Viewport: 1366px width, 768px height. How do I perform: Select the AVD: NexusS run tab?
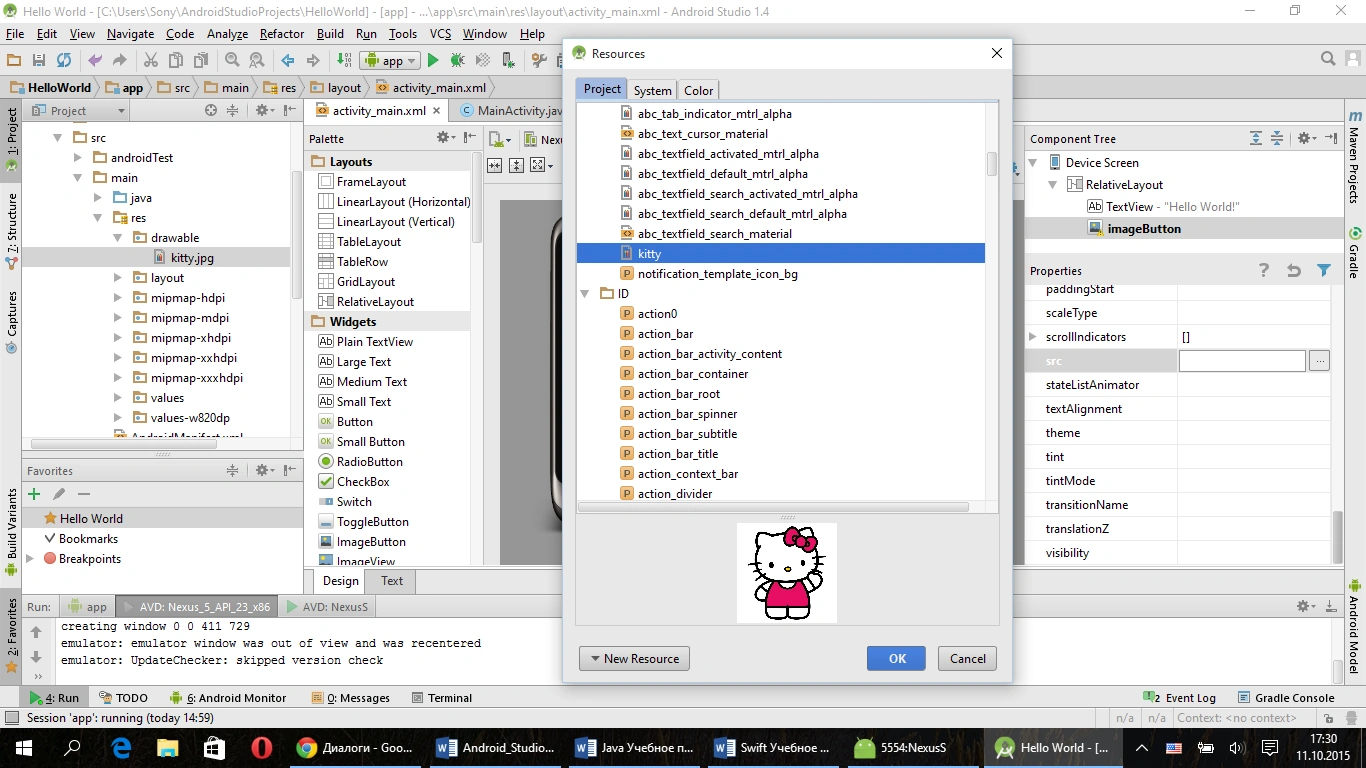[x=327, y=607]
